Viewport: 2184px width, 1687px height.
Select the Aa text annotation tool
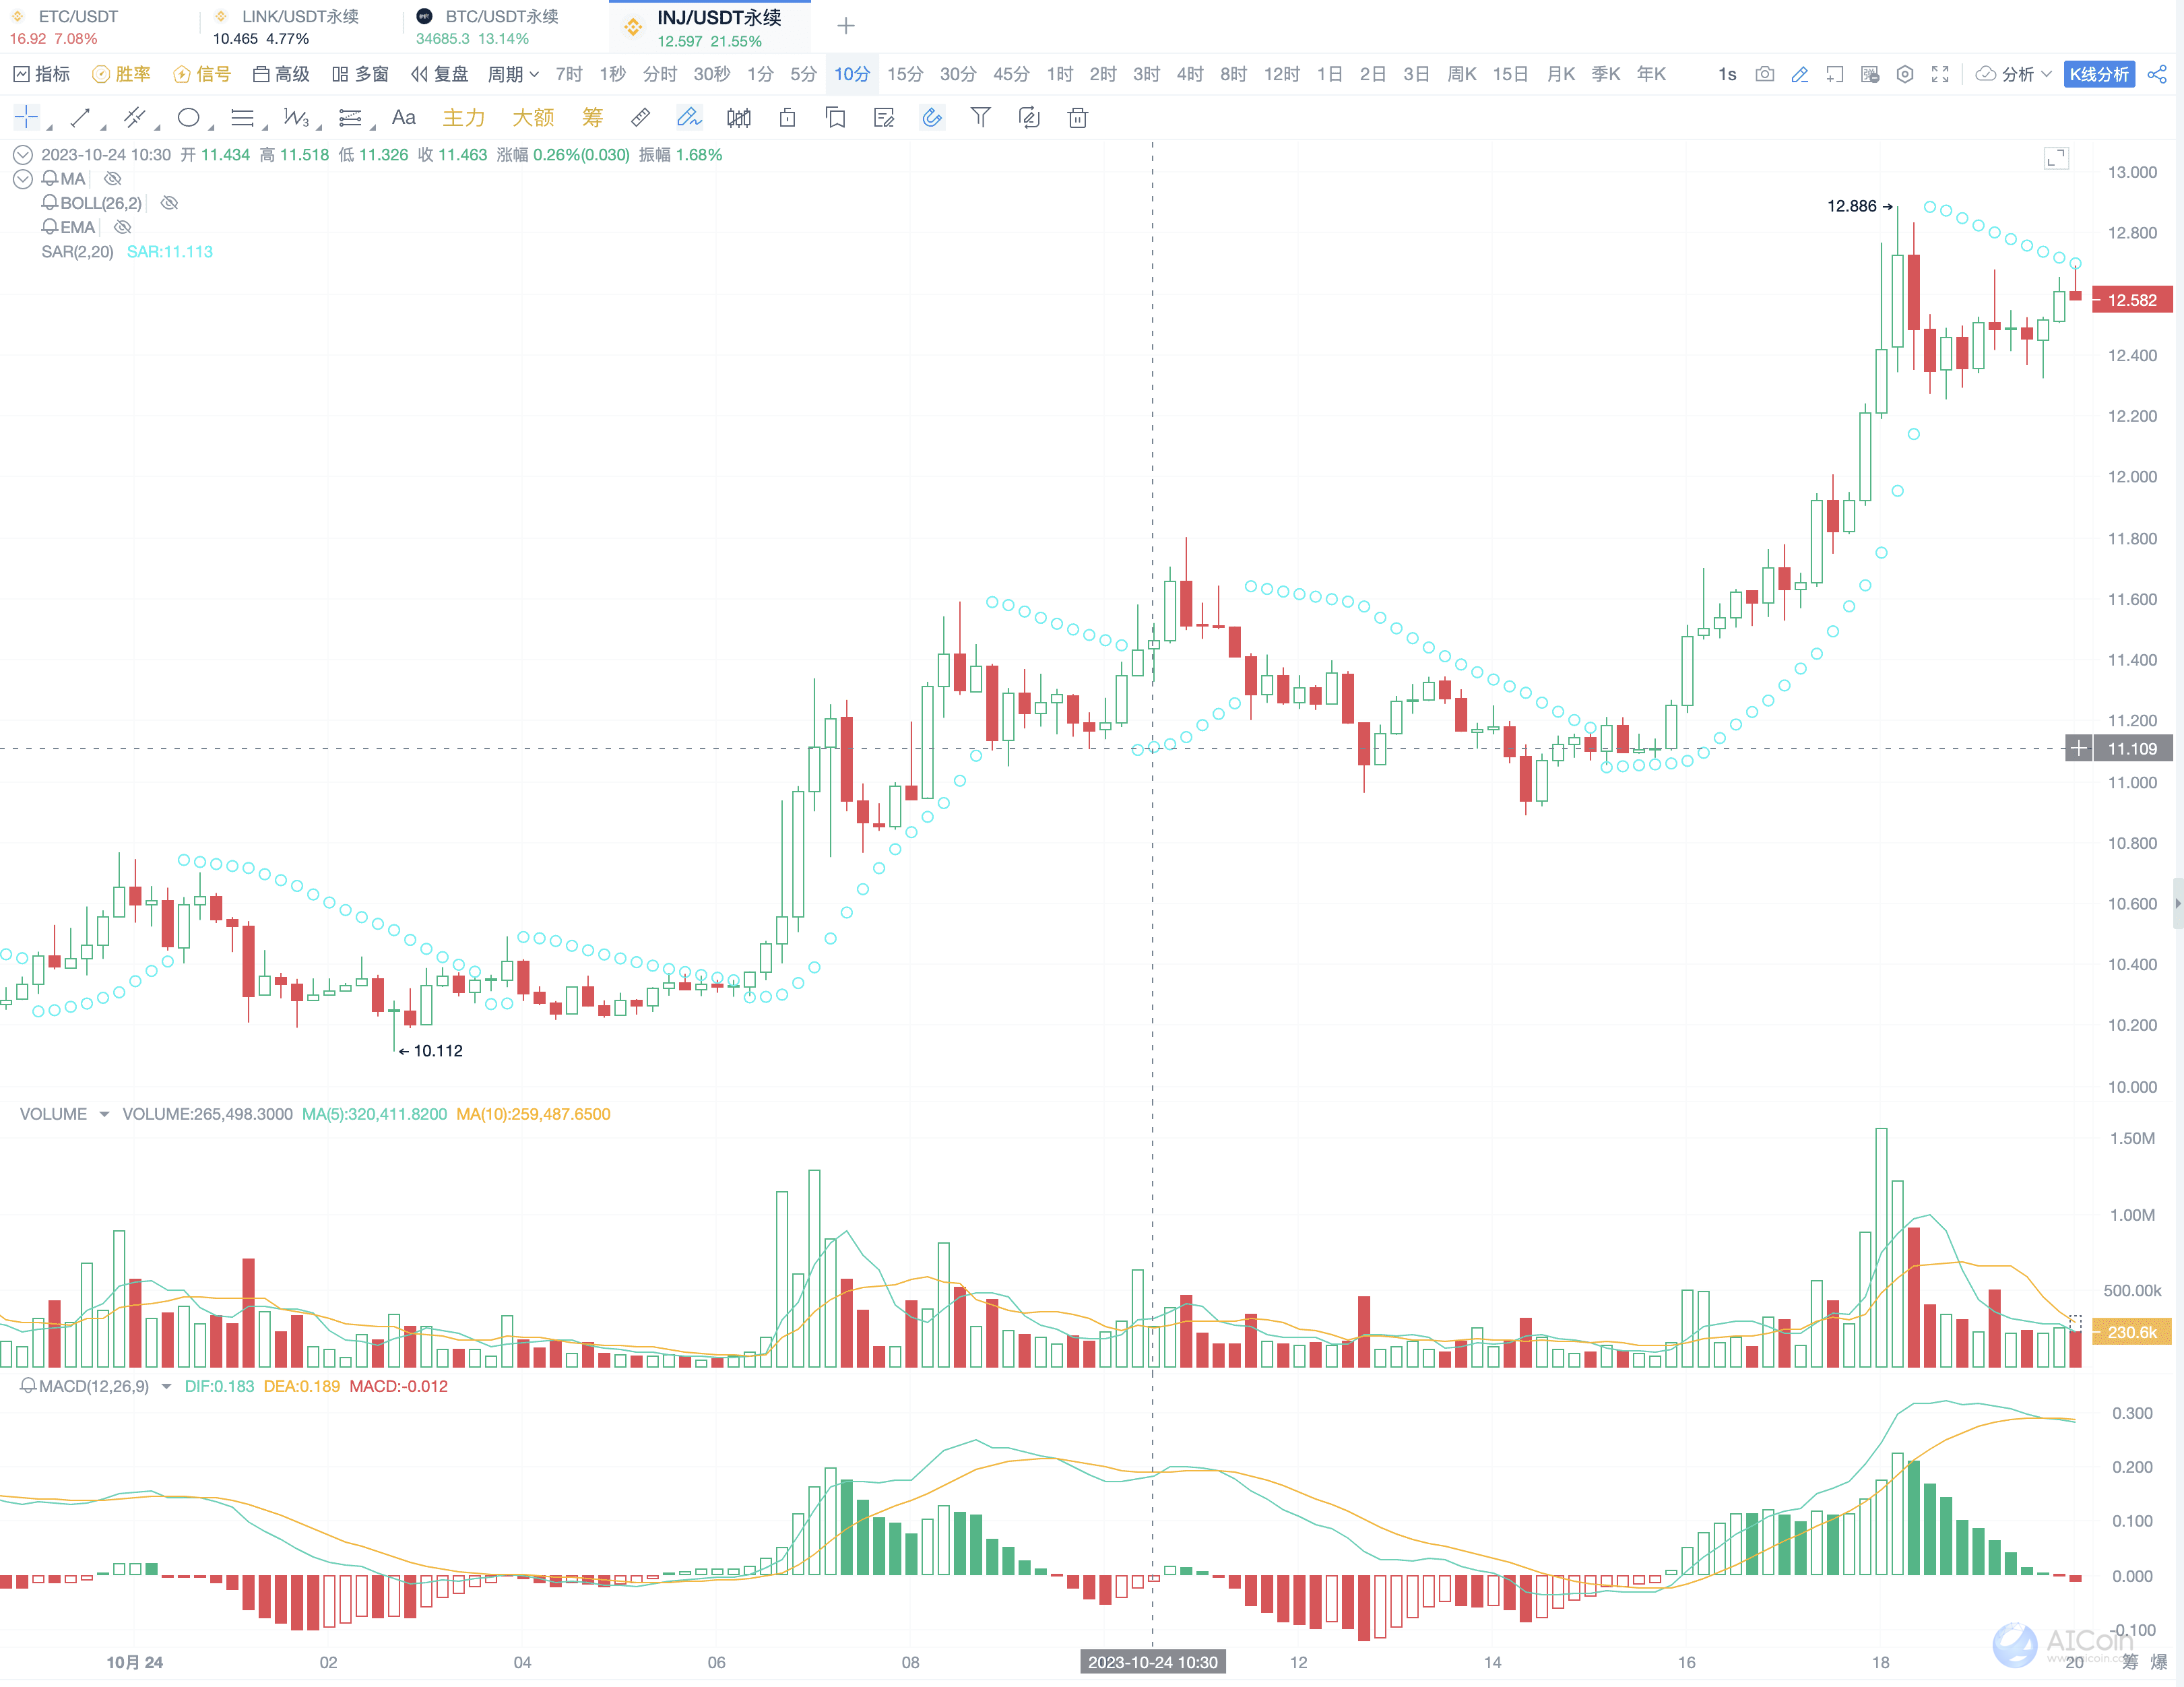(x=404, y=118)
